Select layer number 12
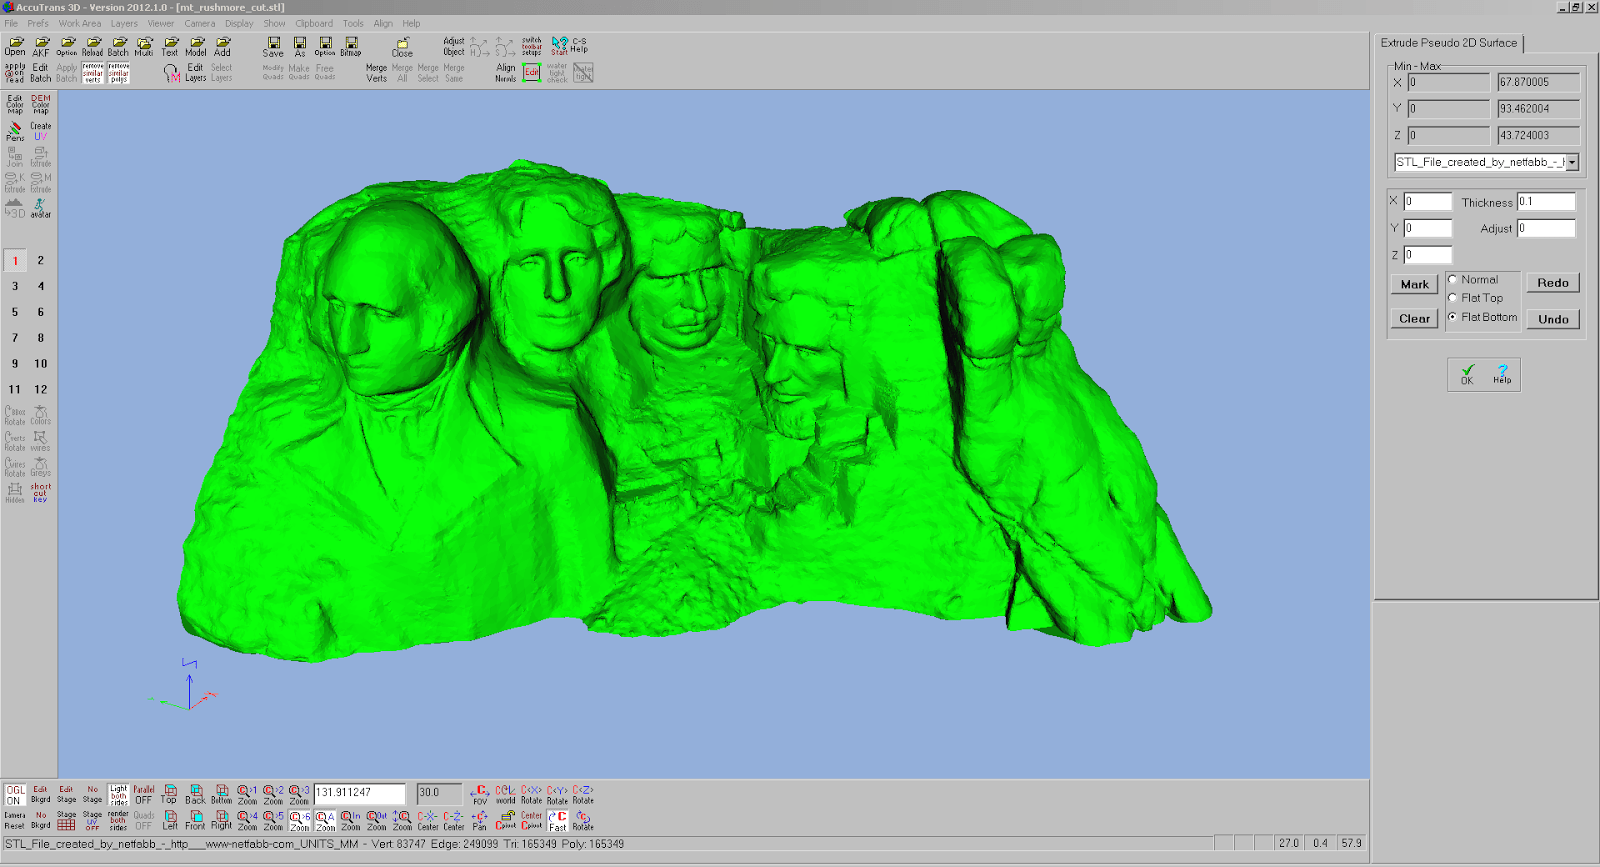 tap(41, 390)
